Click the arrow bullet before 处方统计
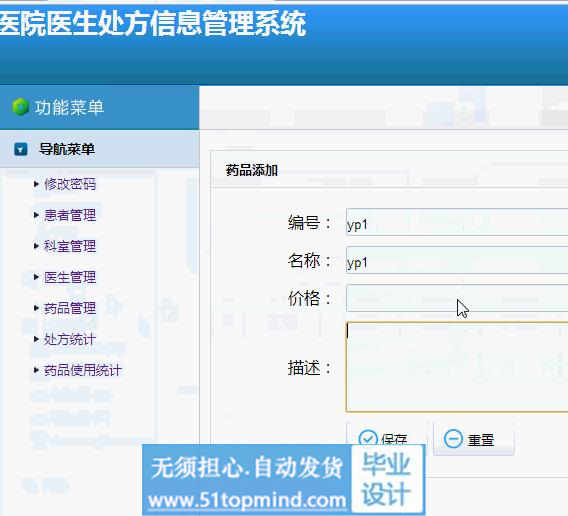The image size is (568, 516). click(36, 339)
